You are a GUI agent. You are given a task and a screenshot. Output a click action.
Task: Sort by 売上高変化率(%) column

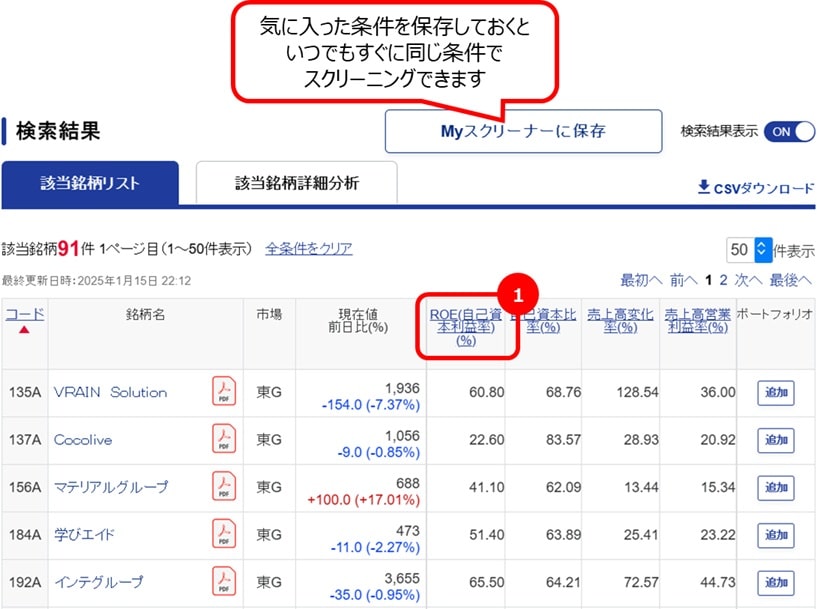tap(620, 320)
